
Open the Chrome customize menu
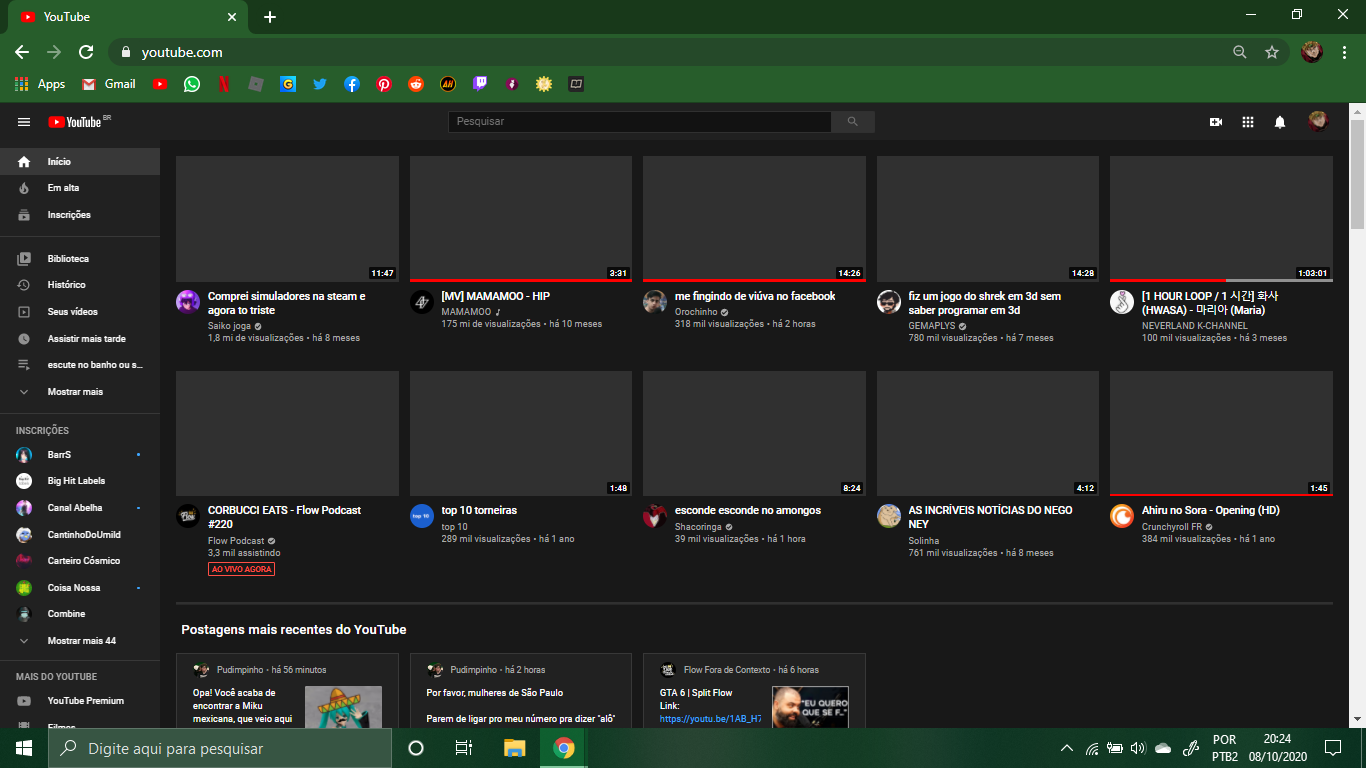pos(1344,52)
